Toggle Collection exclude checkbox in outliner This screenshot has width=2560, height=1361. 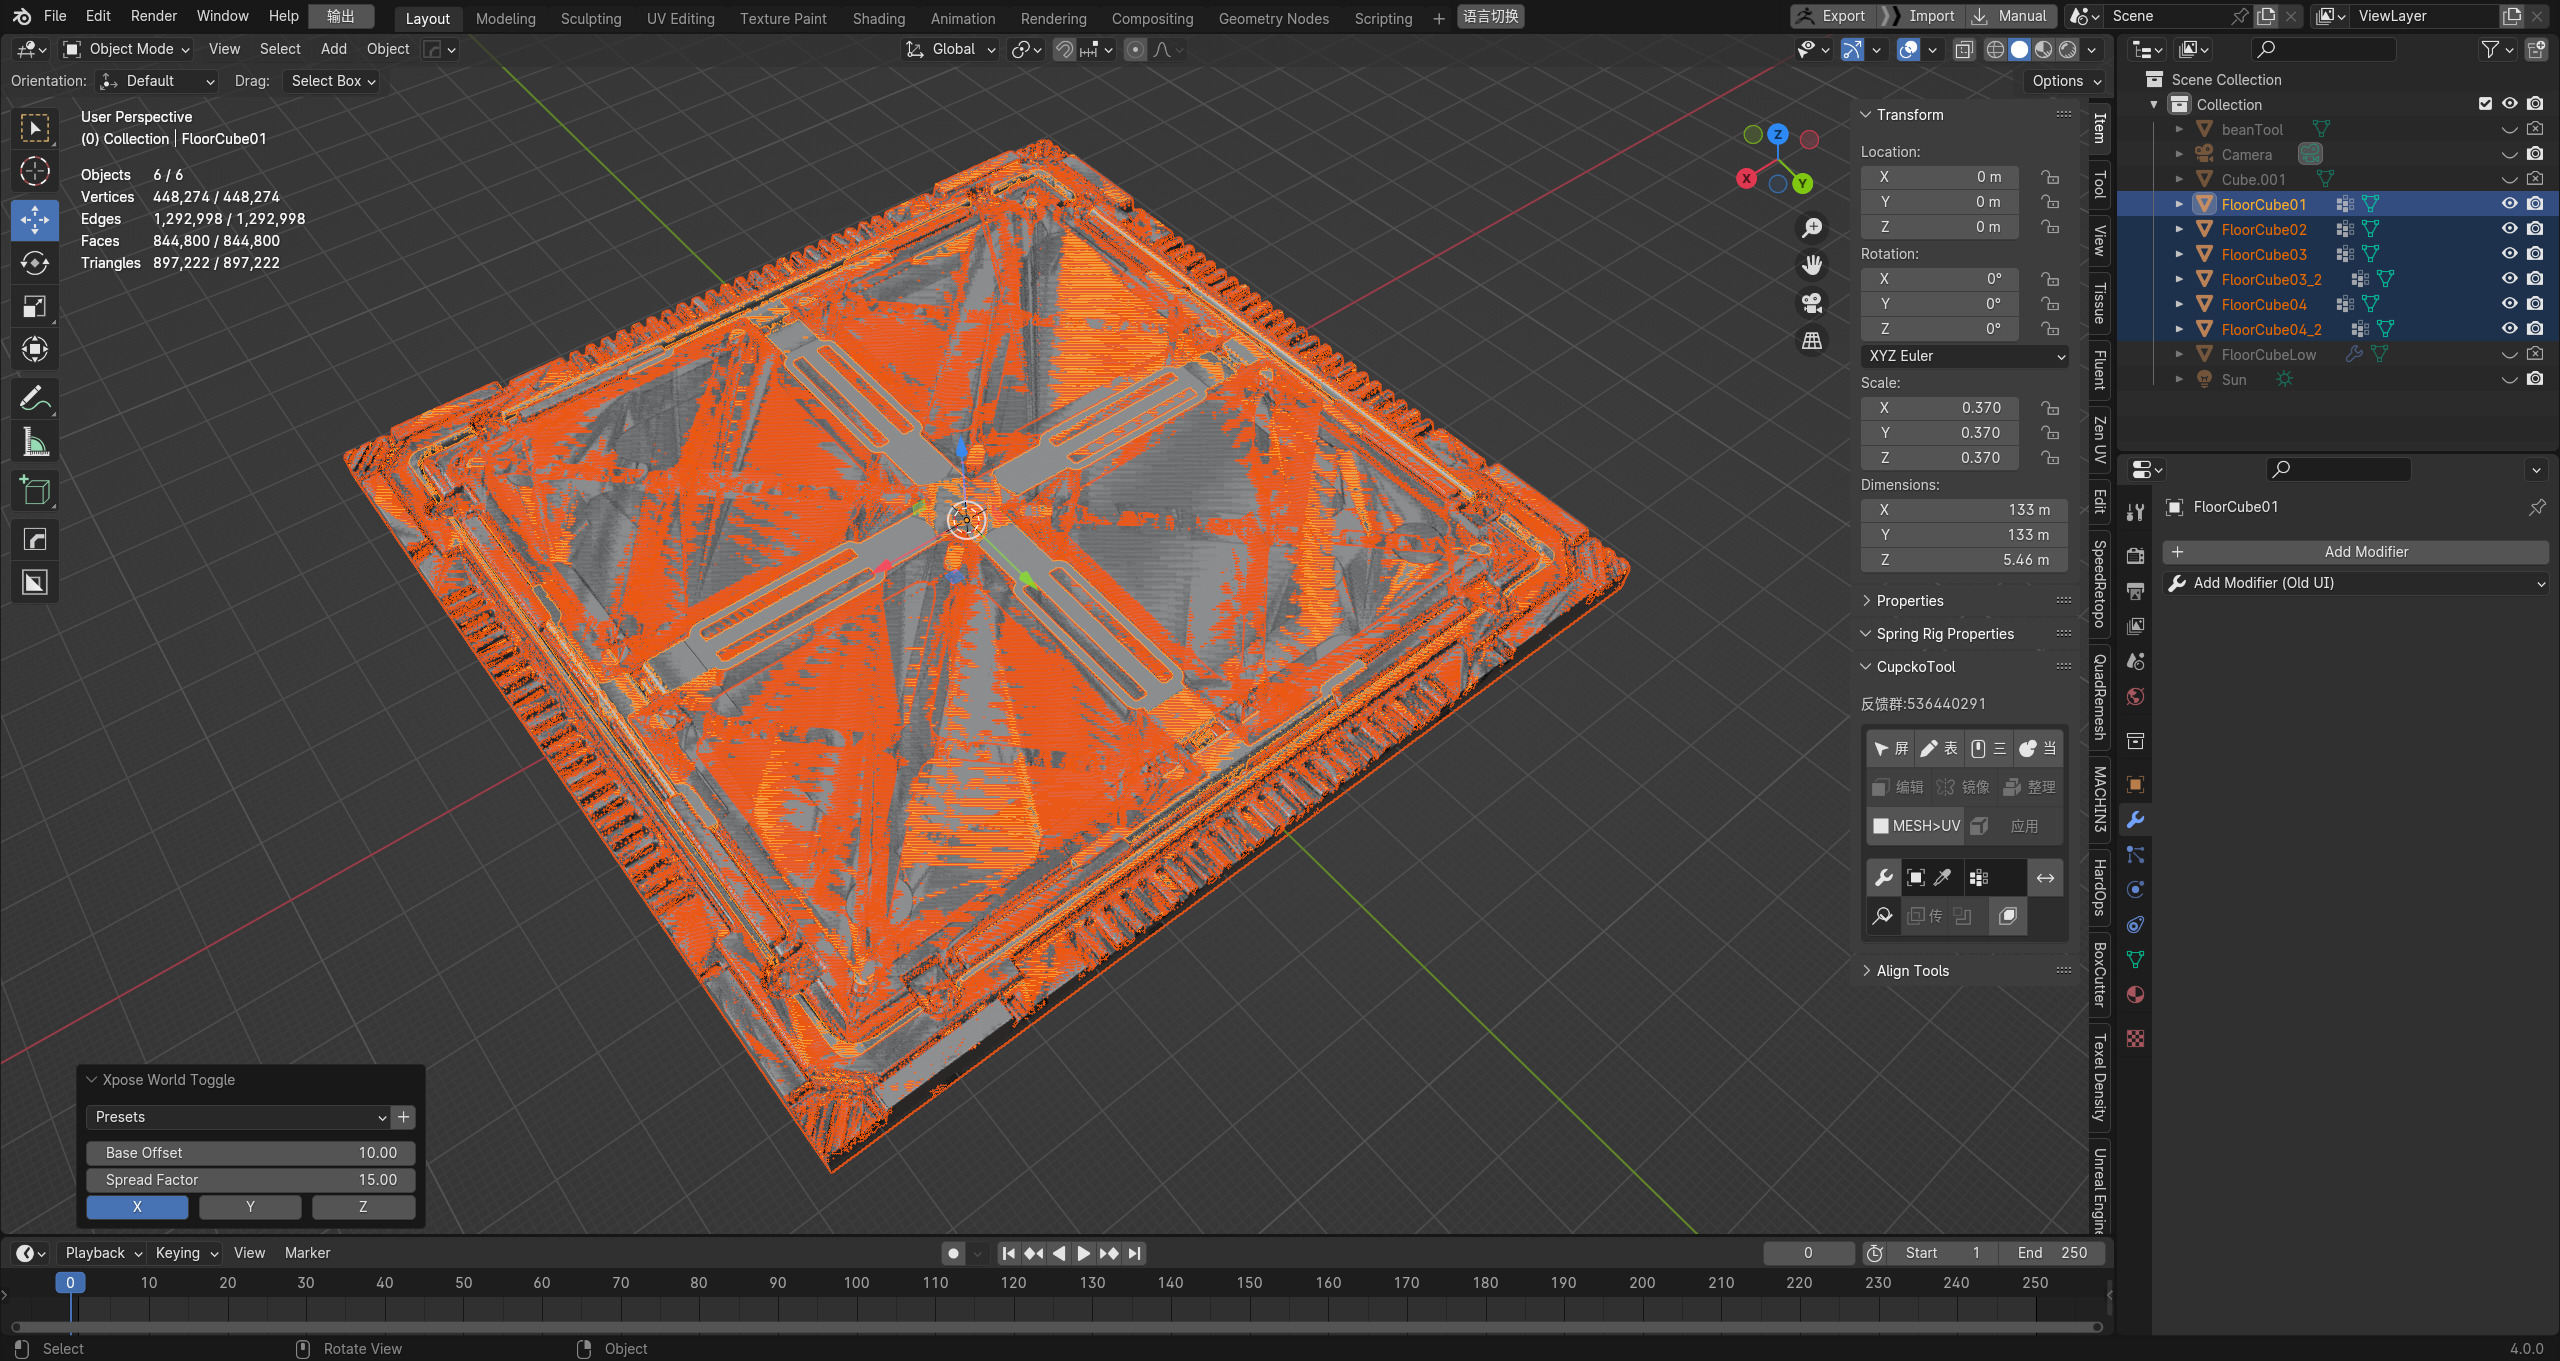2485,104
